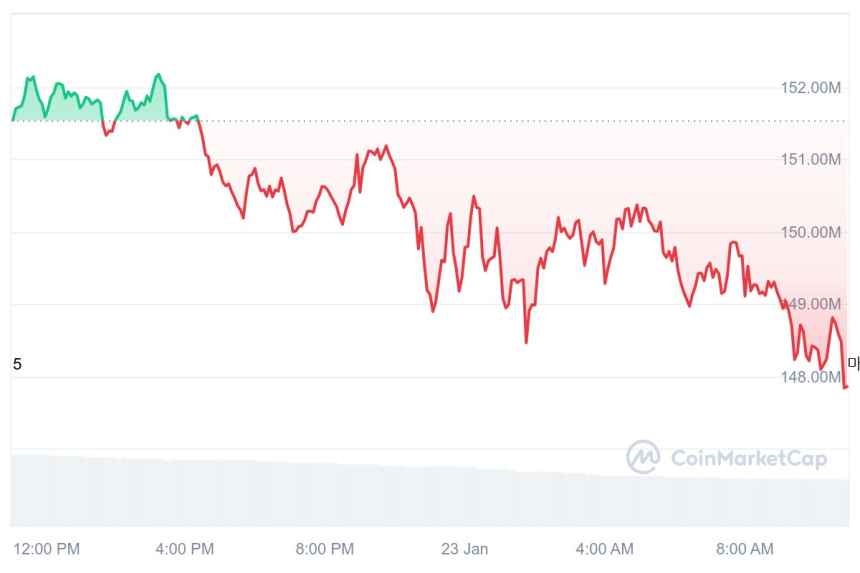Click the 12:00 PM time label

46,549
